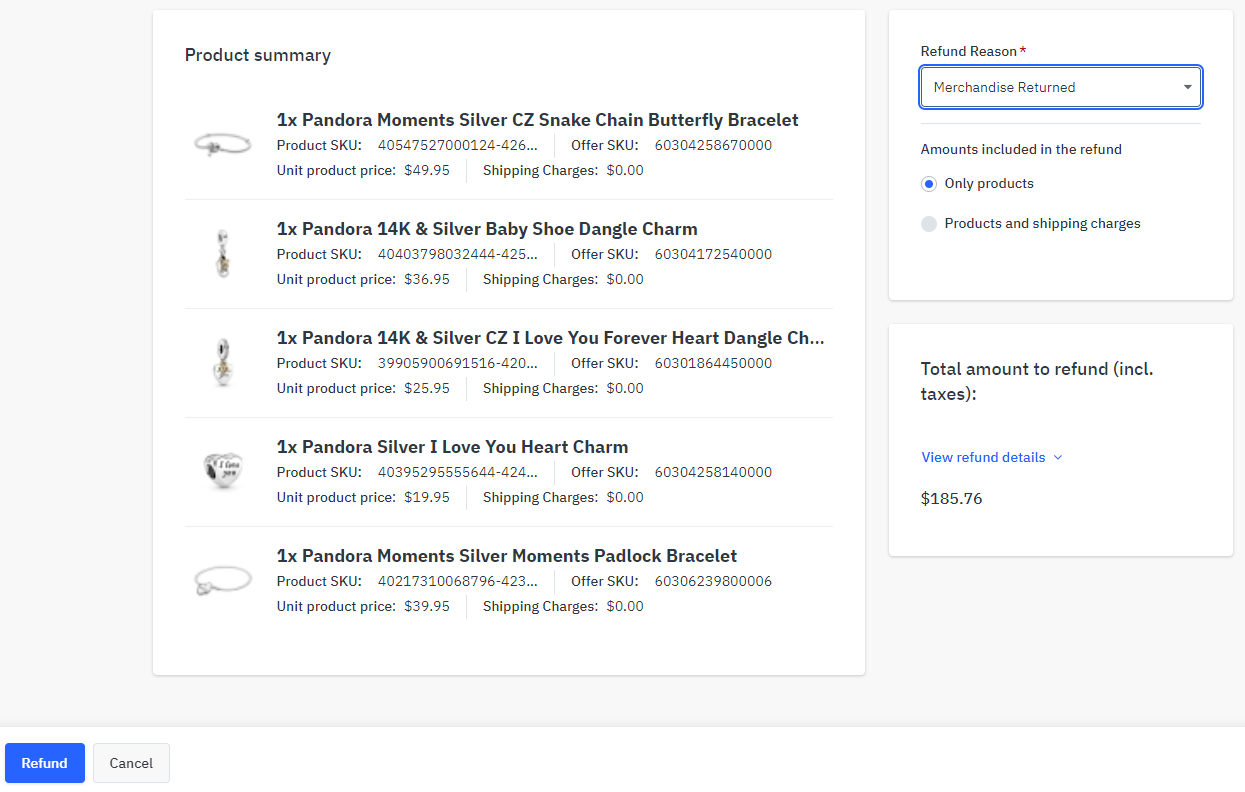Select the Moments Padlock Bracelet title
1245x792 pixels.
point(507,556)
